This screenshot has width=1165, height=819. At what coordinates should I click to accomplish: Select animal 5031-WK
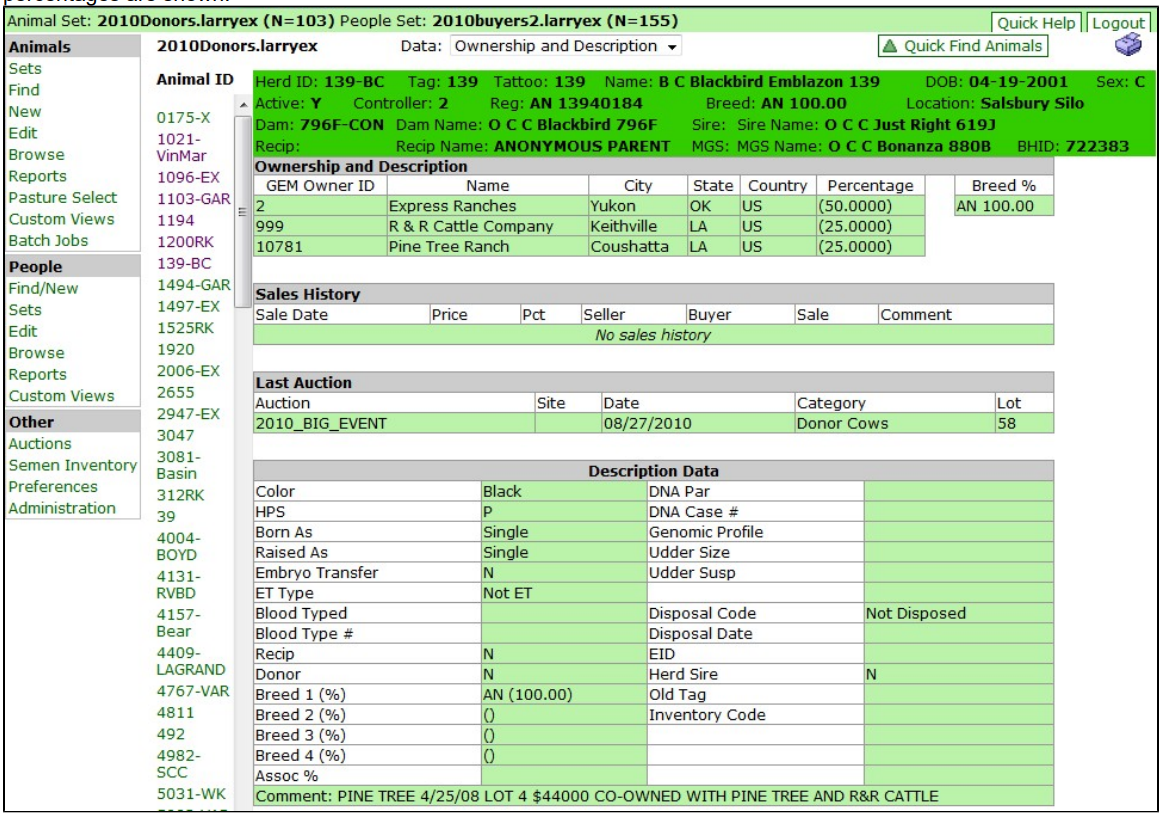(x=191, y=794)
